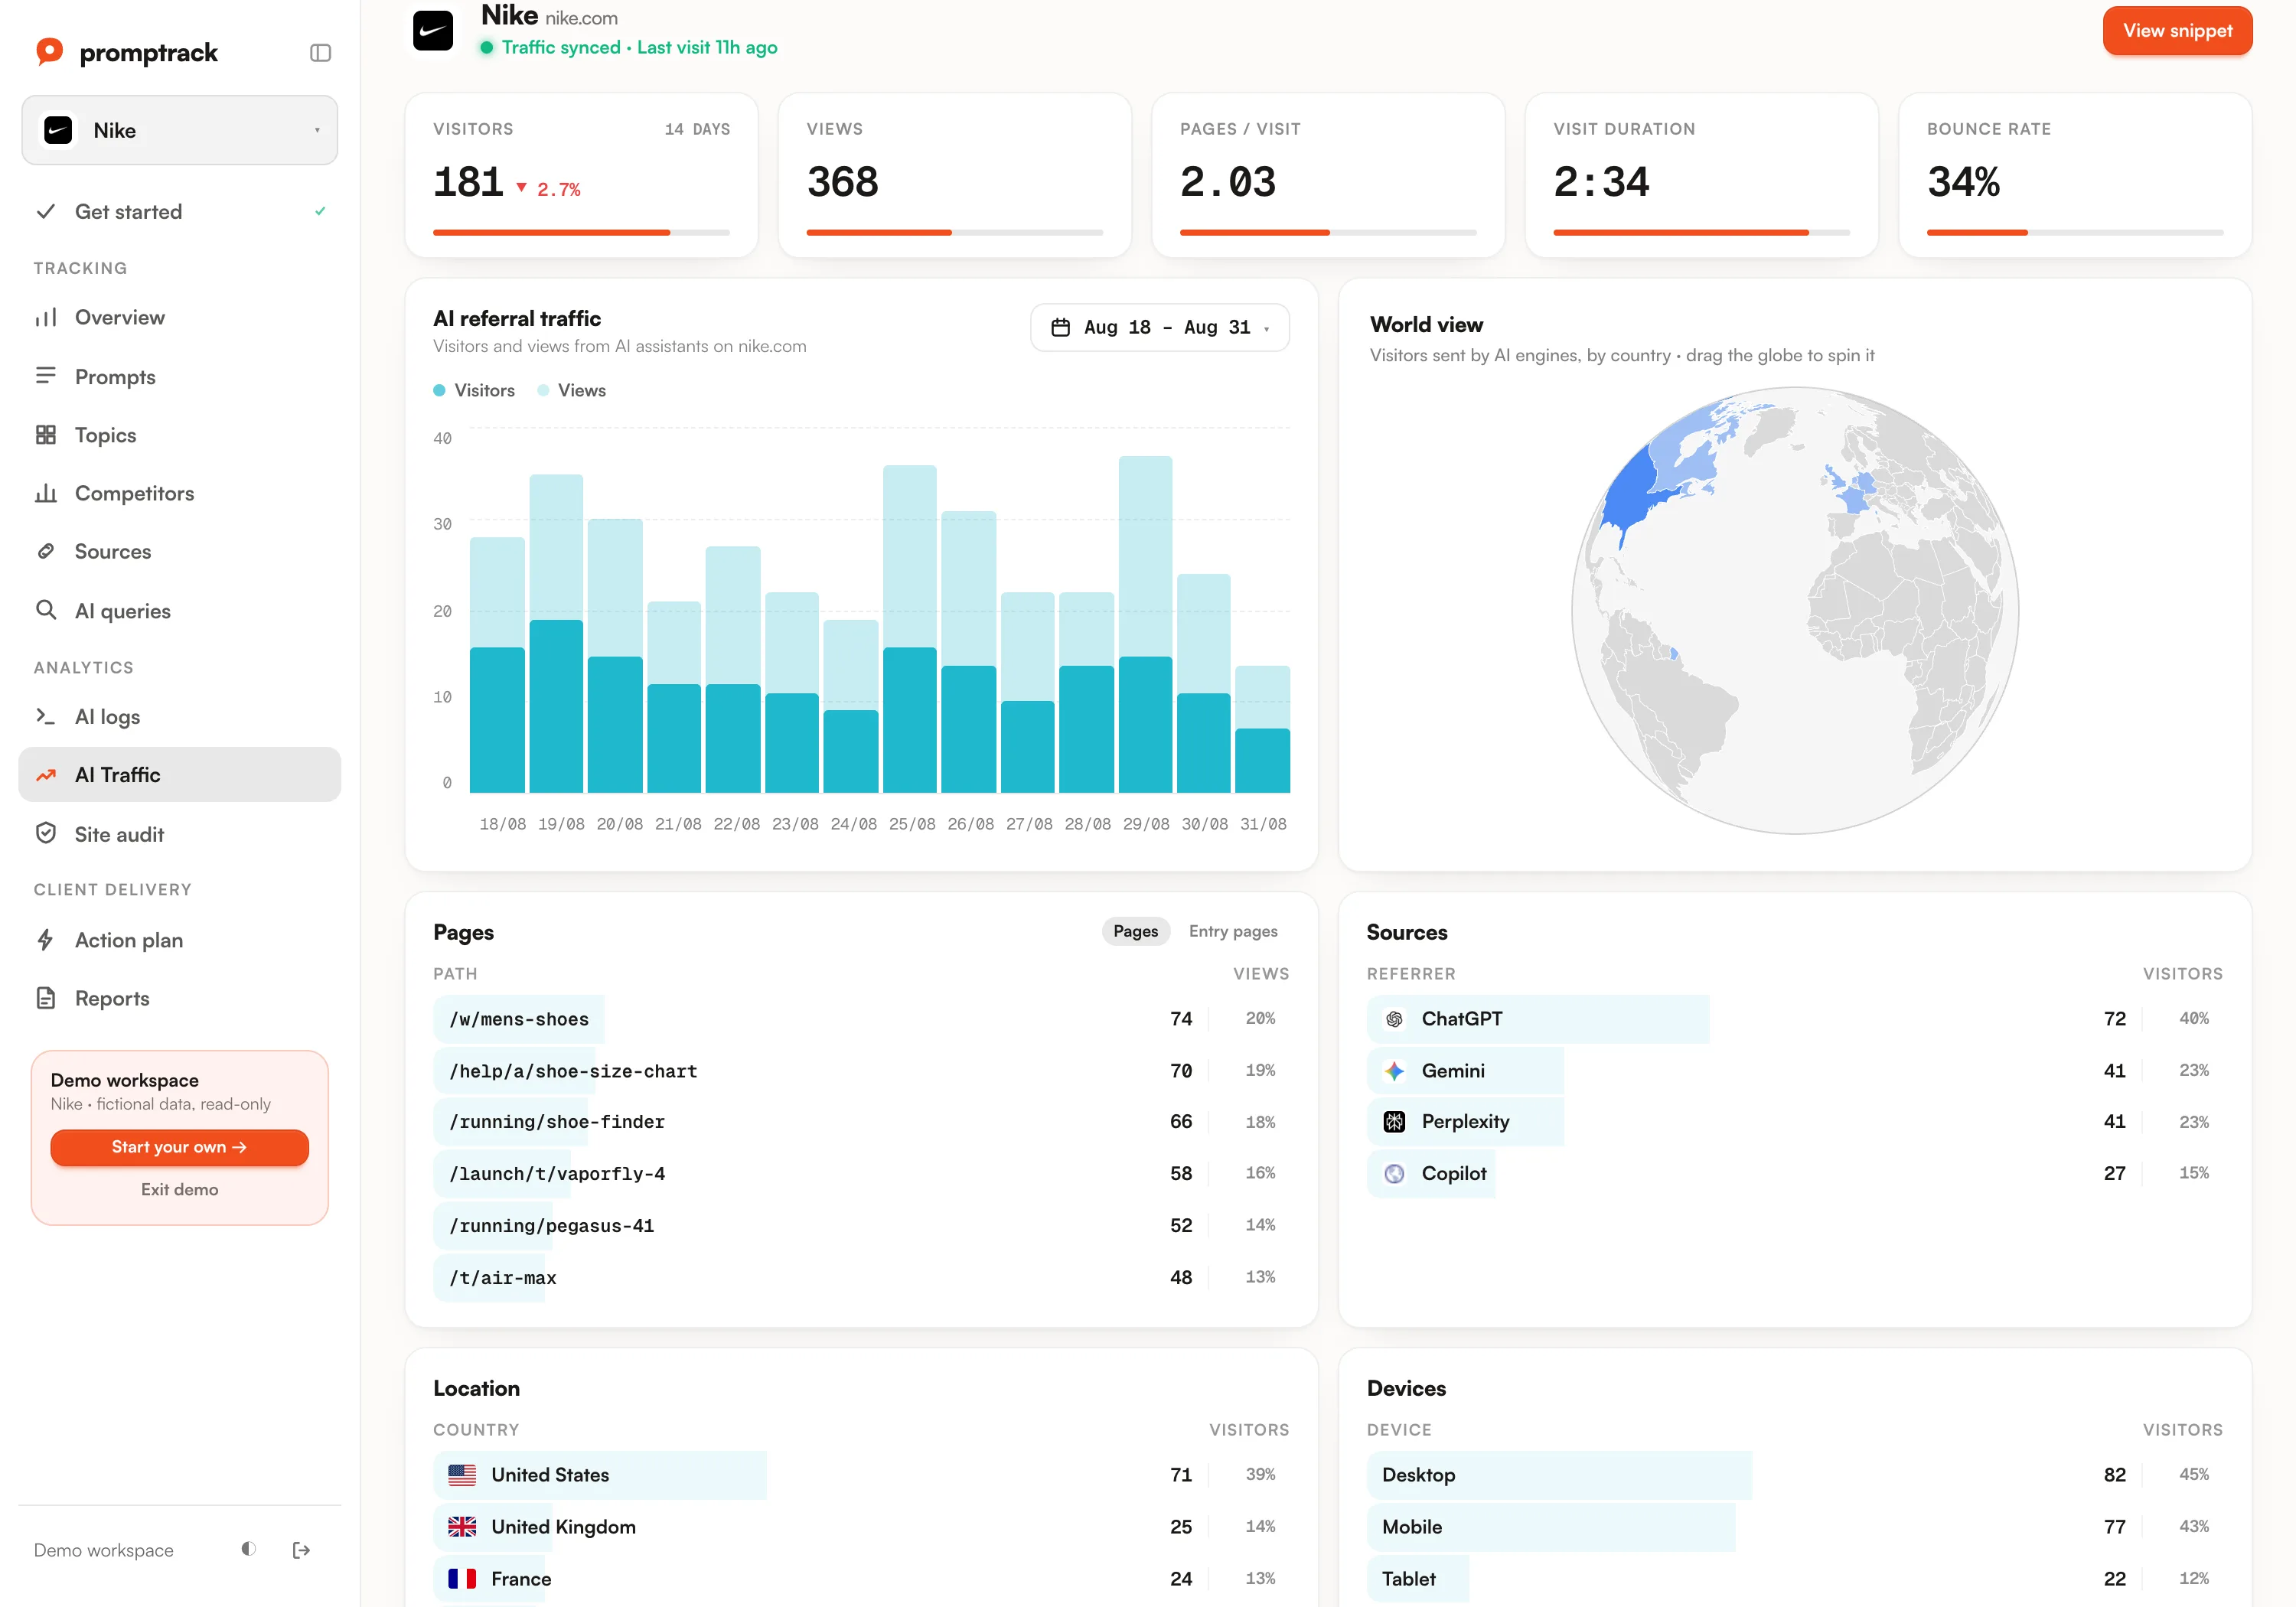The width and height of the screenshot is (2296, 1607).
Task: Click the logout icon in sidebar footer
Action: (301, 1550)
